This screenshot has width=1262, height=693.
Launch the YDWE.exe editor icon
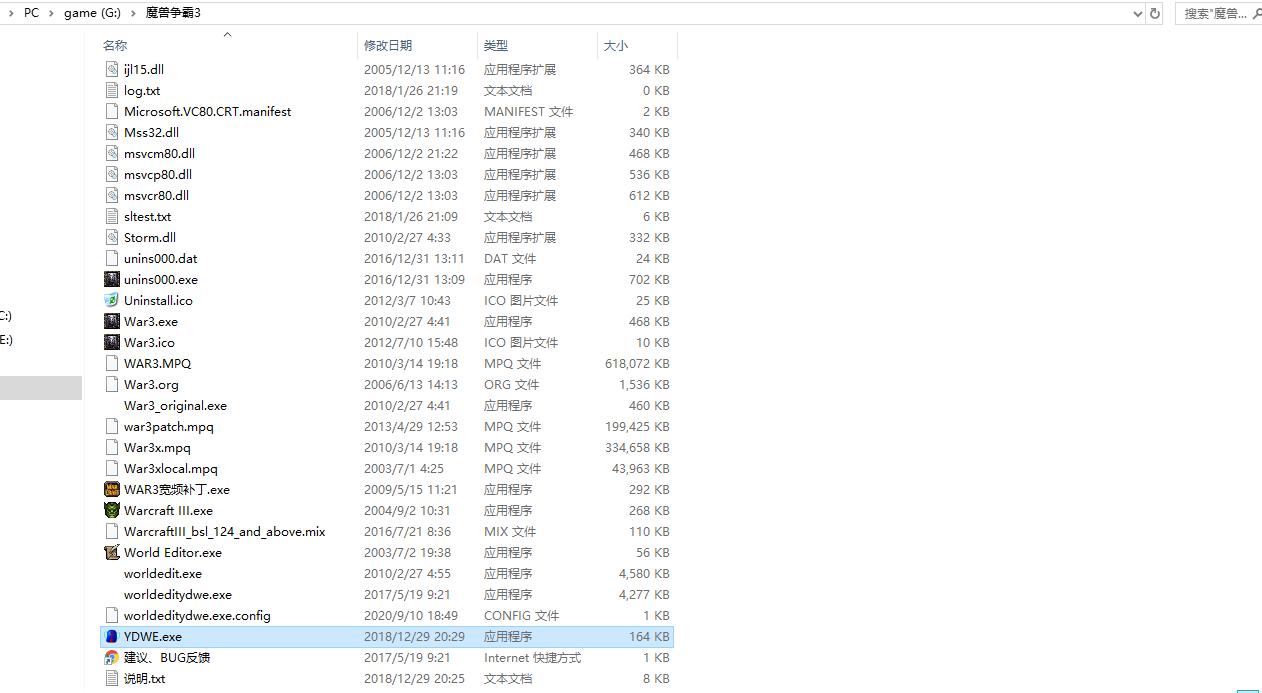pyautogui.click(x=111, y=636)
